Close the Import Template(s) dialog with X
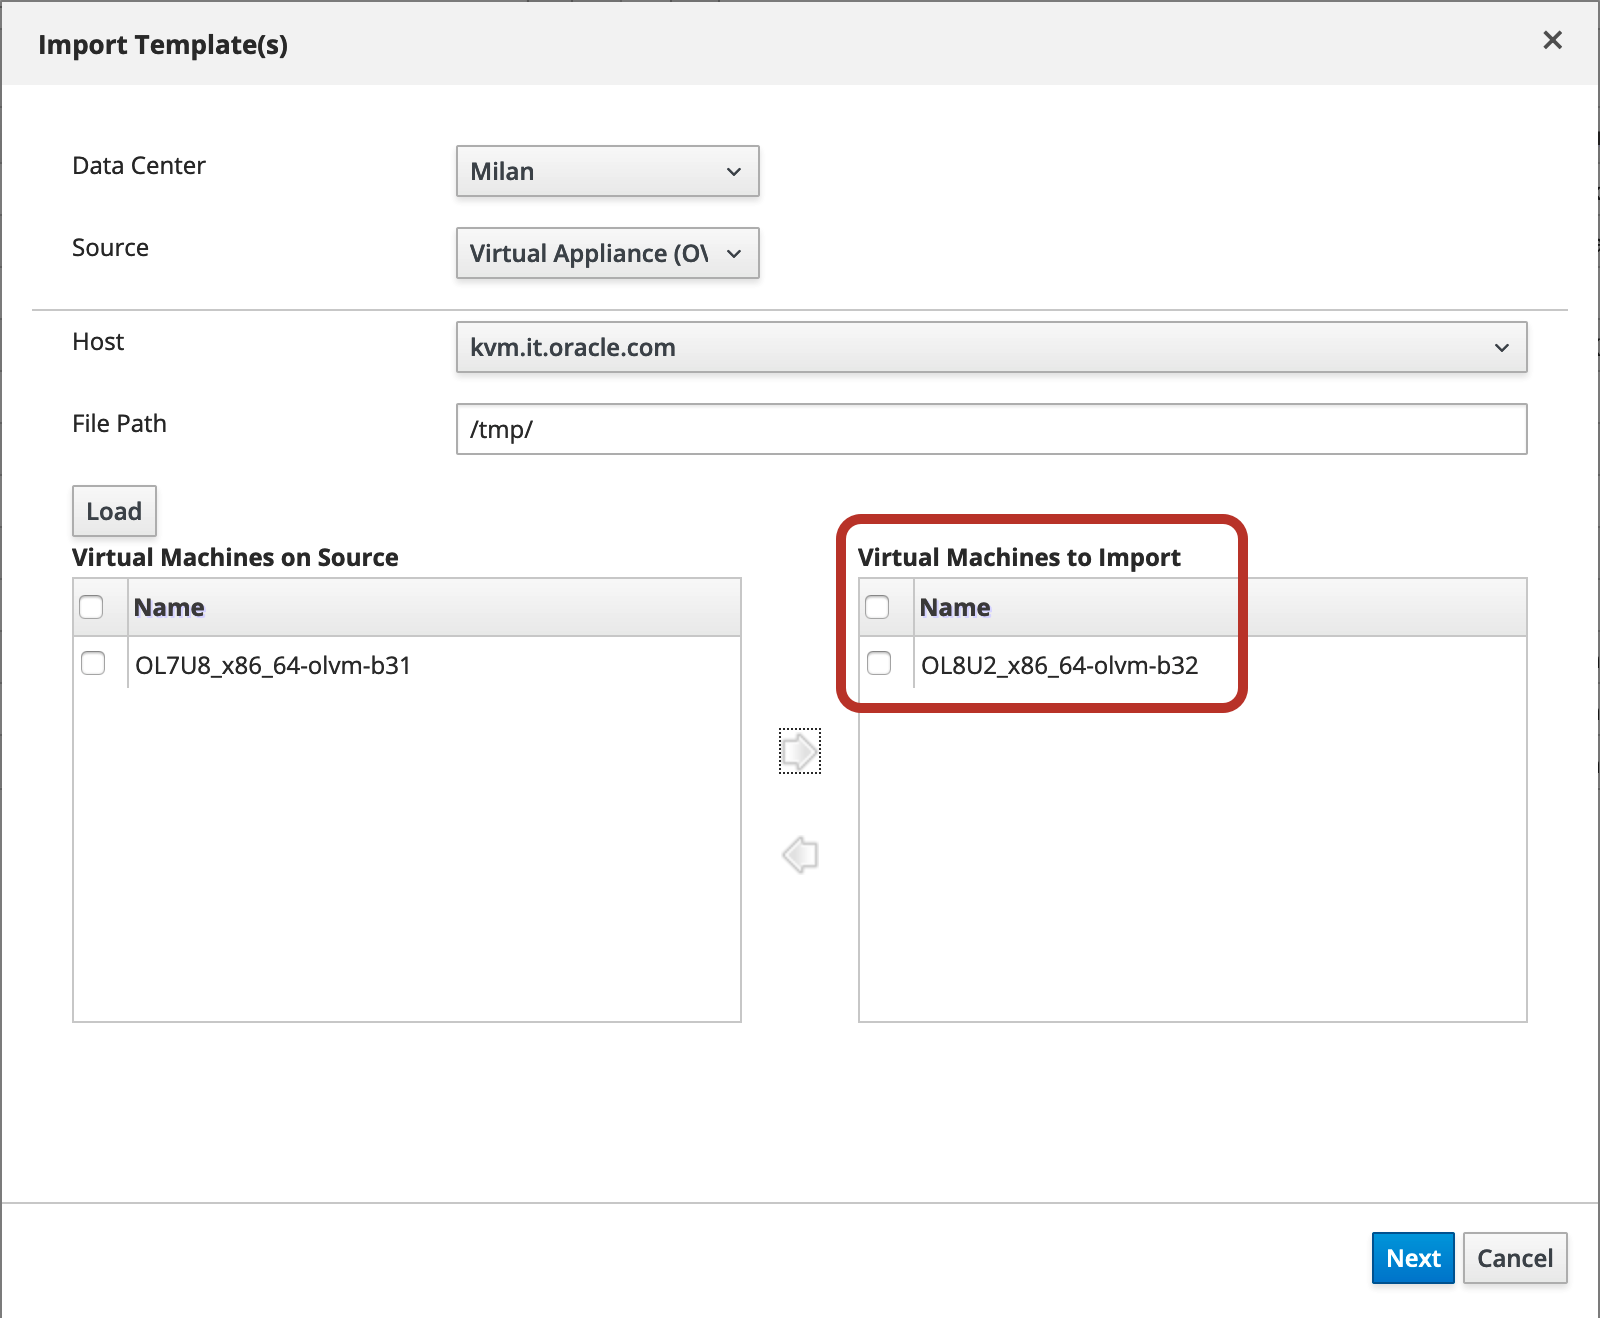1600x1318 pixels. 1552,40
